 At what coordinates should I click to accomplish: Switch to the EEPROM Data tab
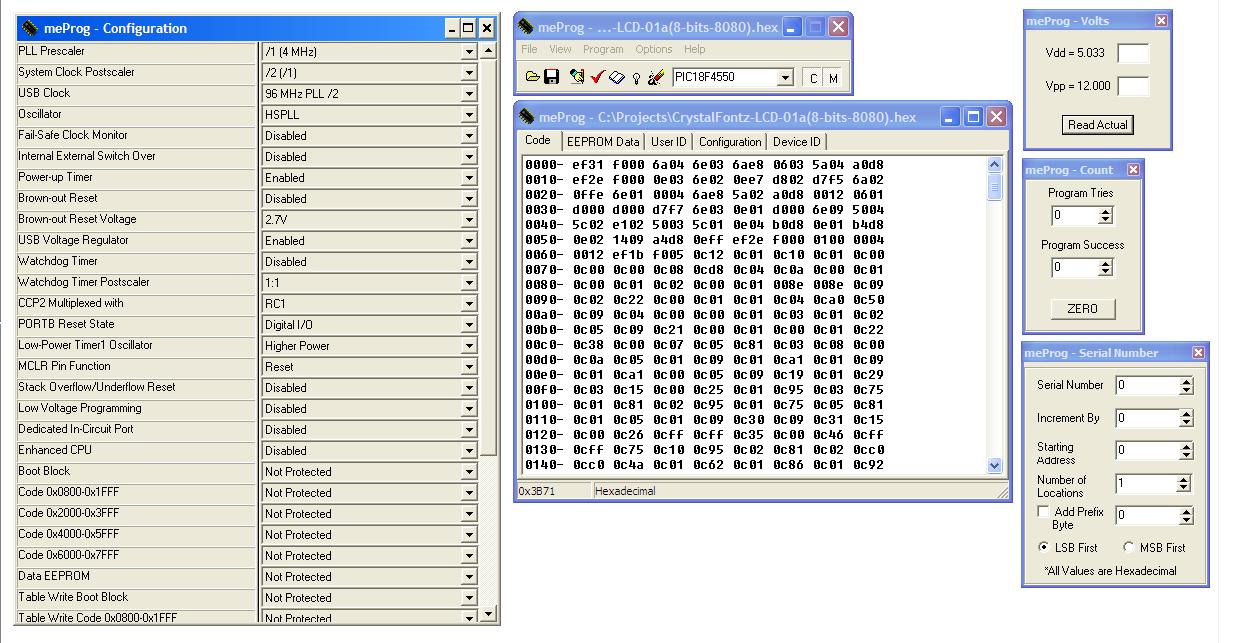602,142
